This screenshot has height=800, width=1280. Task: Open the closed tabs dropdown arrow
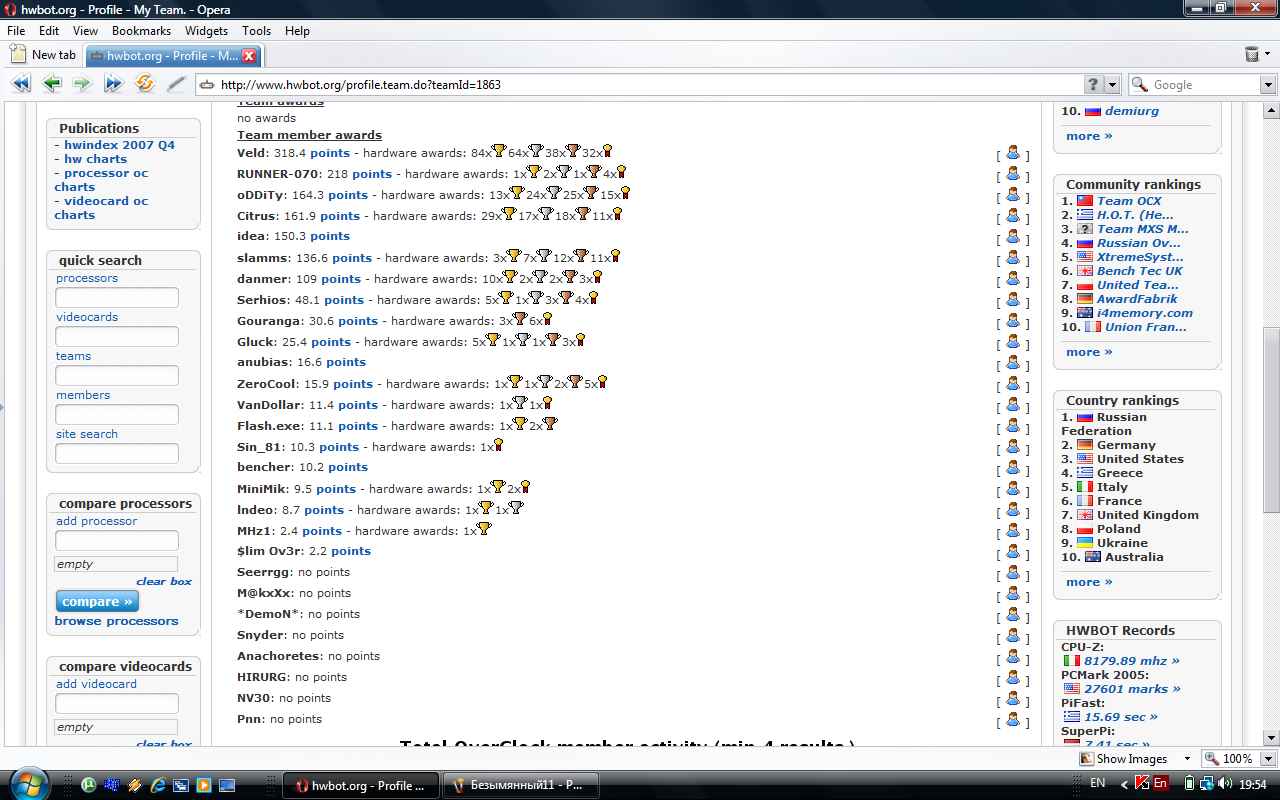[1267, 55]
